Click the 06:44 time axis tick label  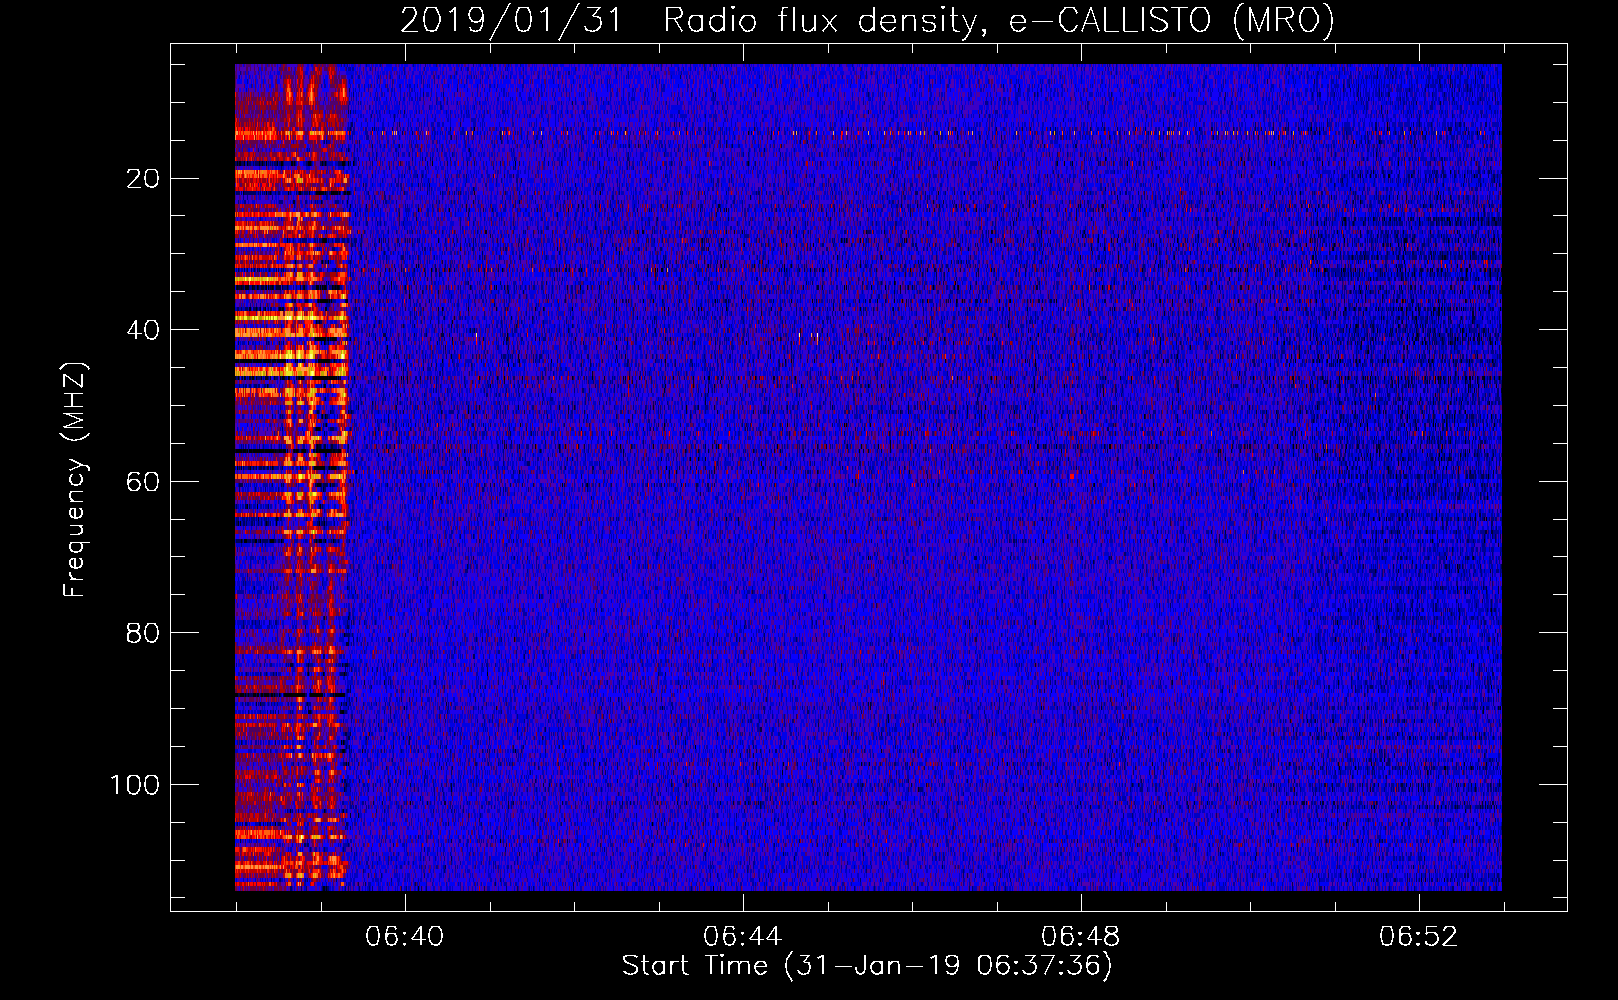click(x=742, y=937)
